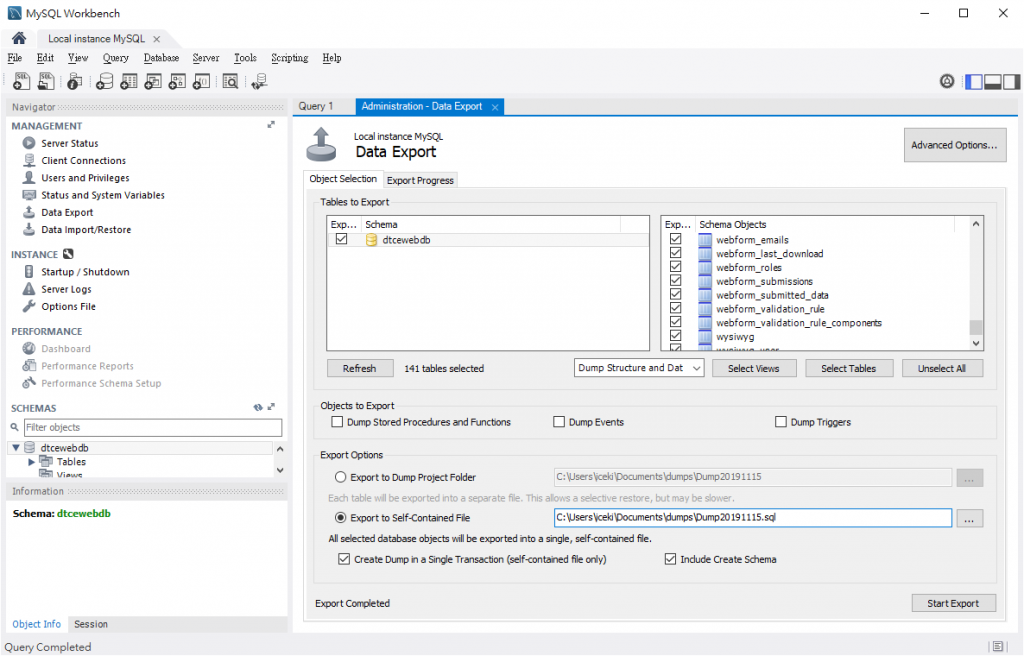This screenshot has width=1024, height=656.
Task: Click Select Views button
Action: pos(754,369)
